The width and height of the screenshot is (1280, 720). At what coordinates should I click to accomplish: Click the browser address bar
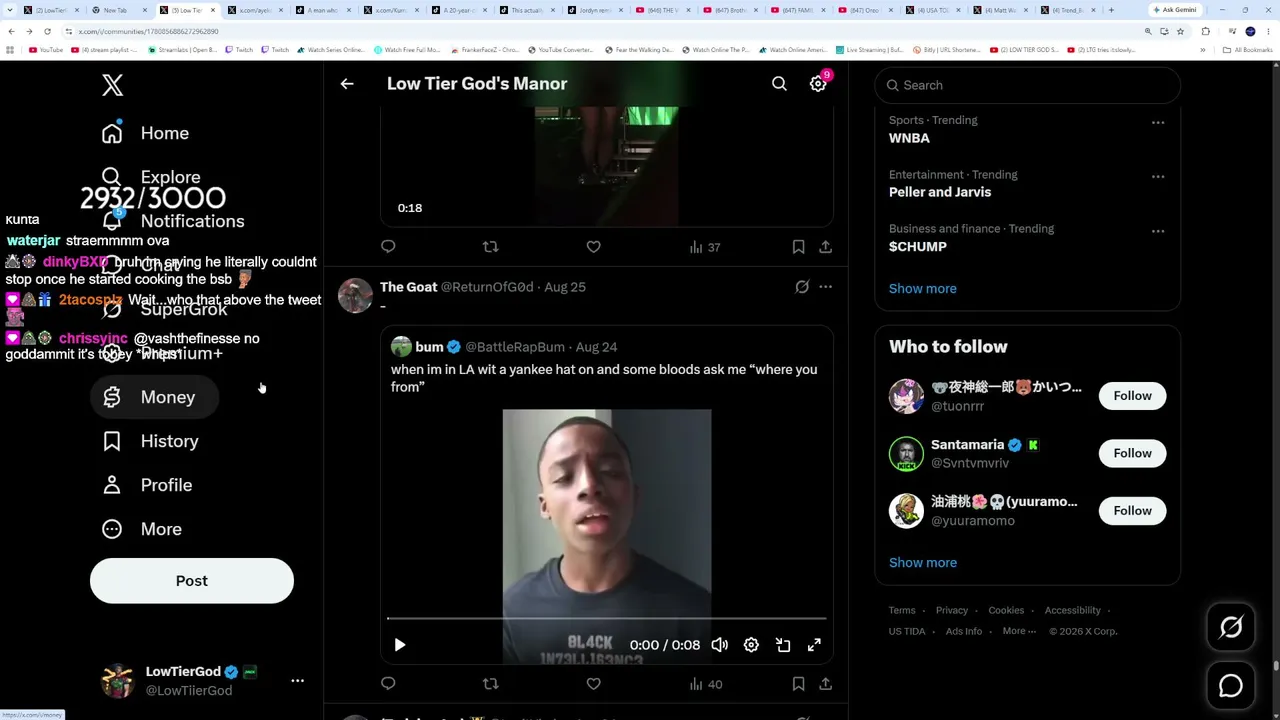coord(600,31)
